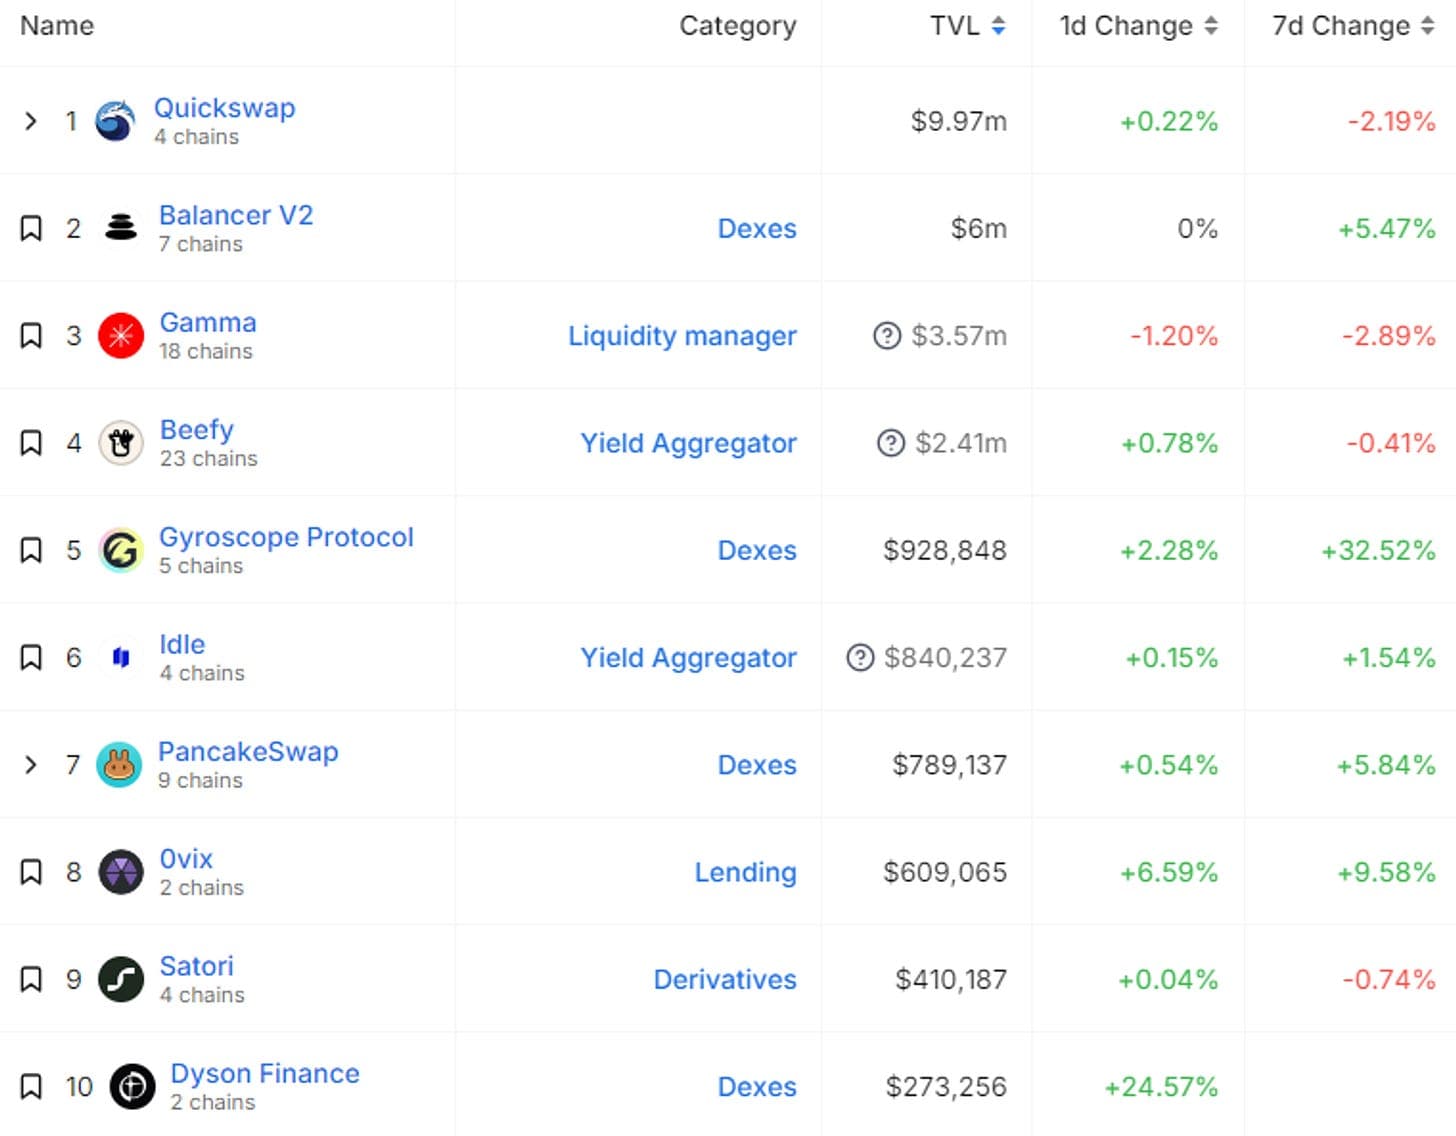Click the help icon beside Gamma TVL
The image size is (1456, 1136).
[887, 336]
